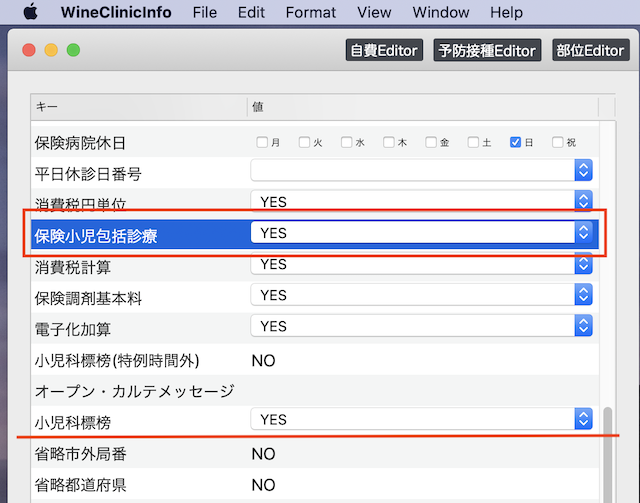This screenshot has width=640, height=503.
Task: Toggle the 火 holiday checkbox
Action: tap(304, 142)
